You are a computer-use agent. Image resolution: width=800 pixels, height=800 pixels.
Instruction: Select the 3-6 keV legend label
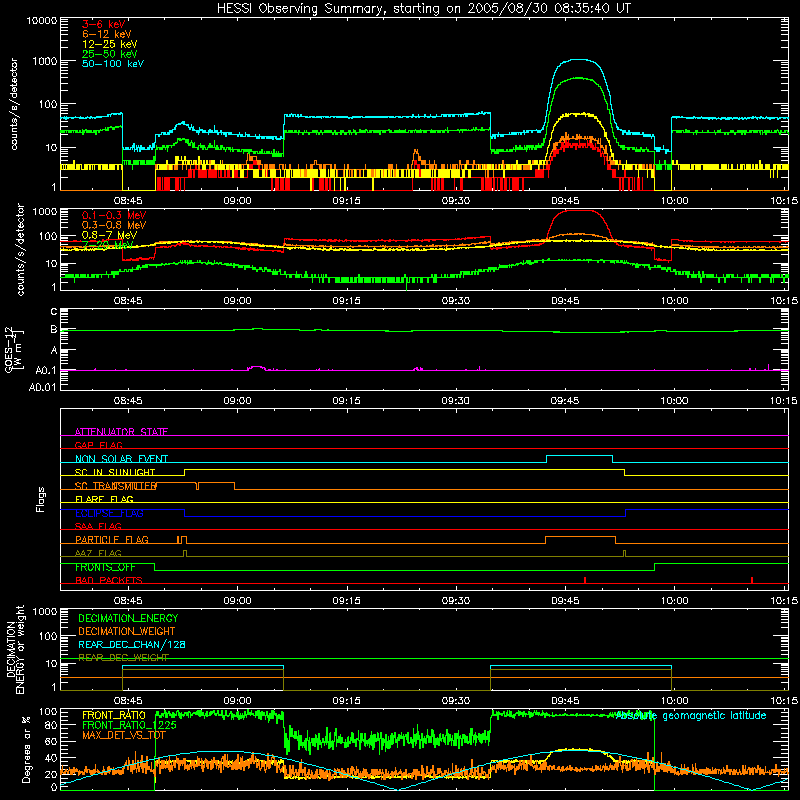click(104, 24)
